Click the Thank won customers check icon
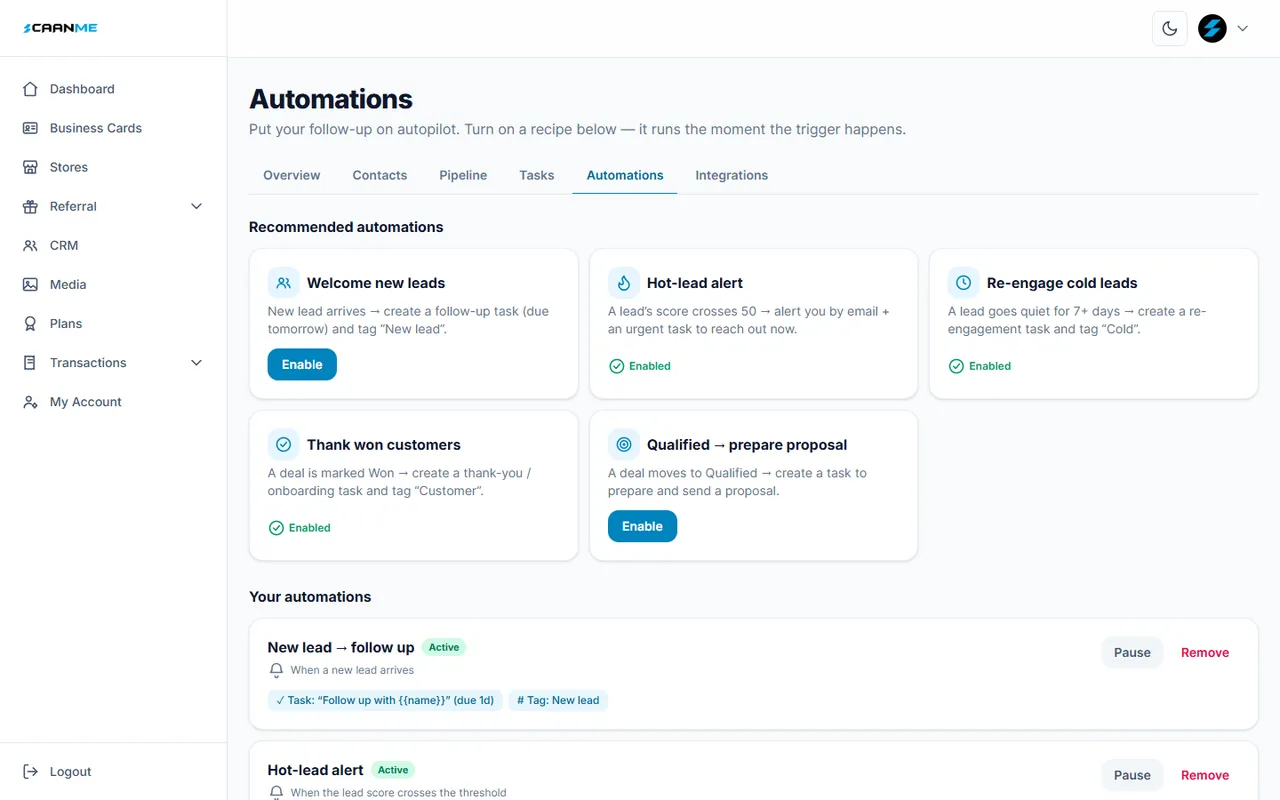This screenshot has width=1280, height=800. click(284, 444)
